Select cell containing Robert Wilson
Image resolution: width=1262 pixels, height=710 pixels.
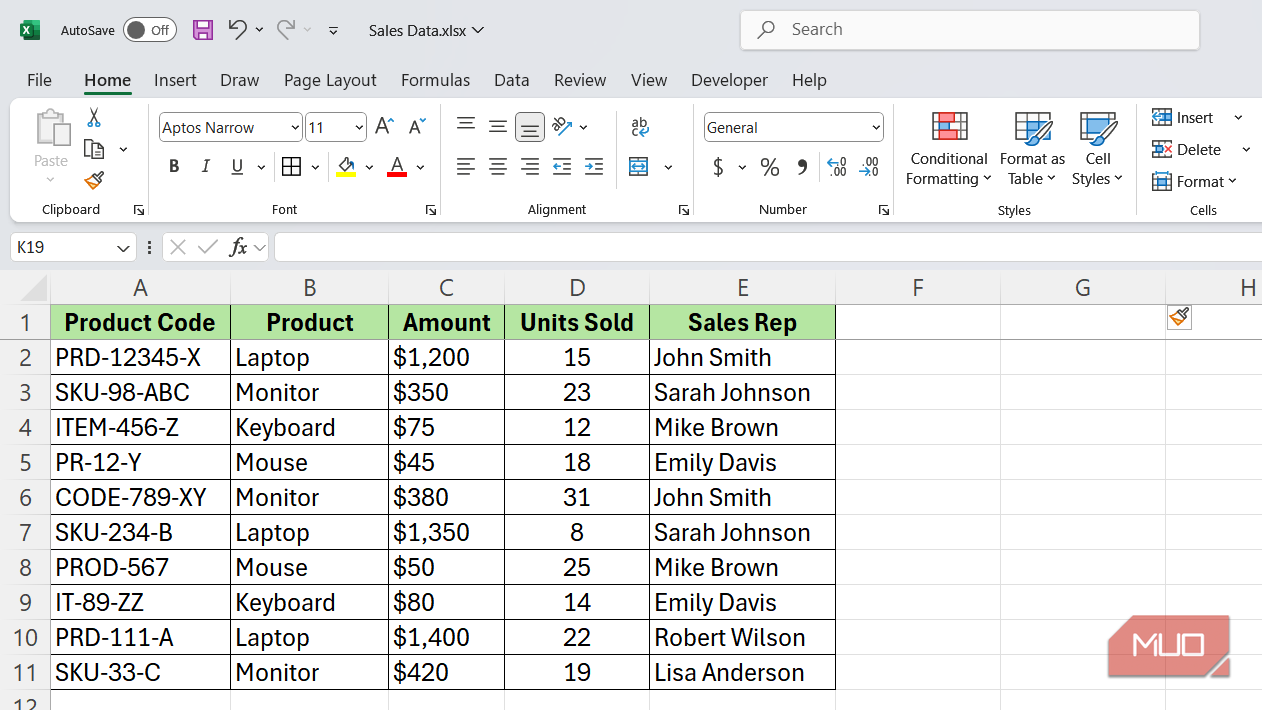[742, 637]
